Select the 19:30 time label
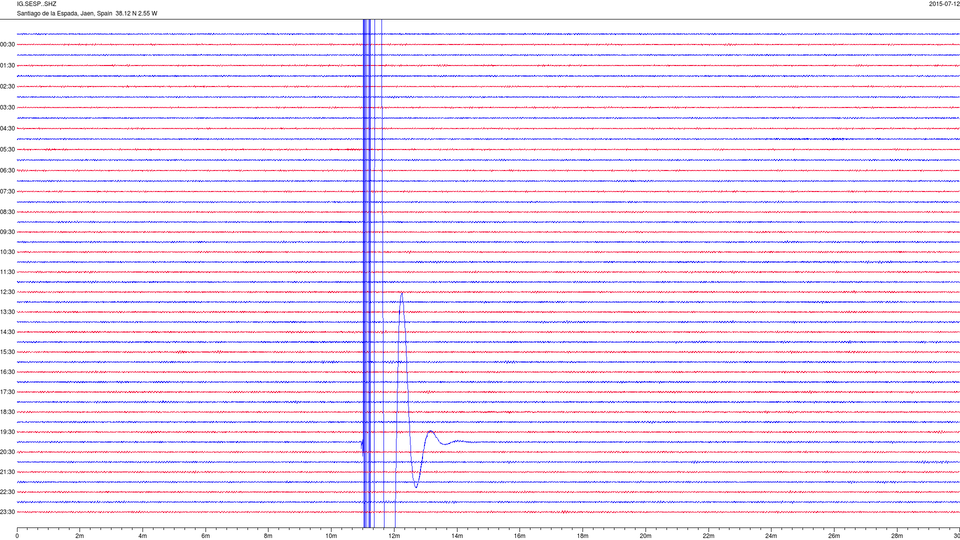 7,432
